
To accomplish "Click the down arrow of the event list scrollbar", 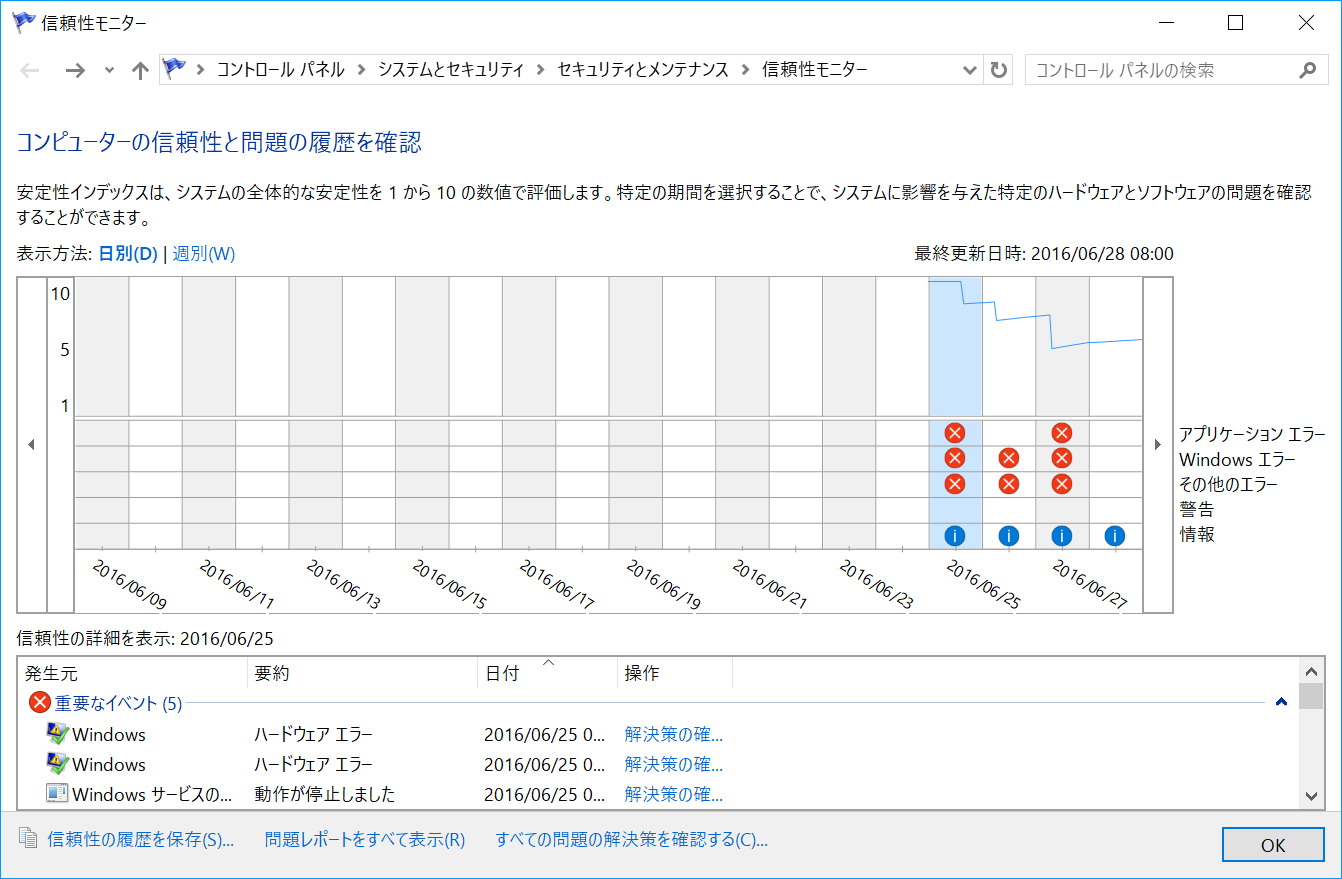I will click(1311, 793).
